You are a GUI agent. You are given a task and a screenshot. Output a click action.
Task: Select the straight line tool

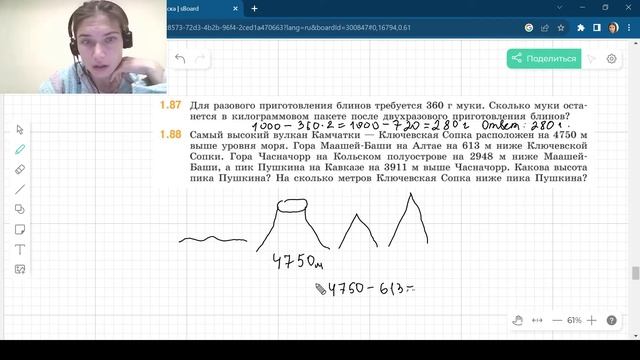tap(20, 189)
